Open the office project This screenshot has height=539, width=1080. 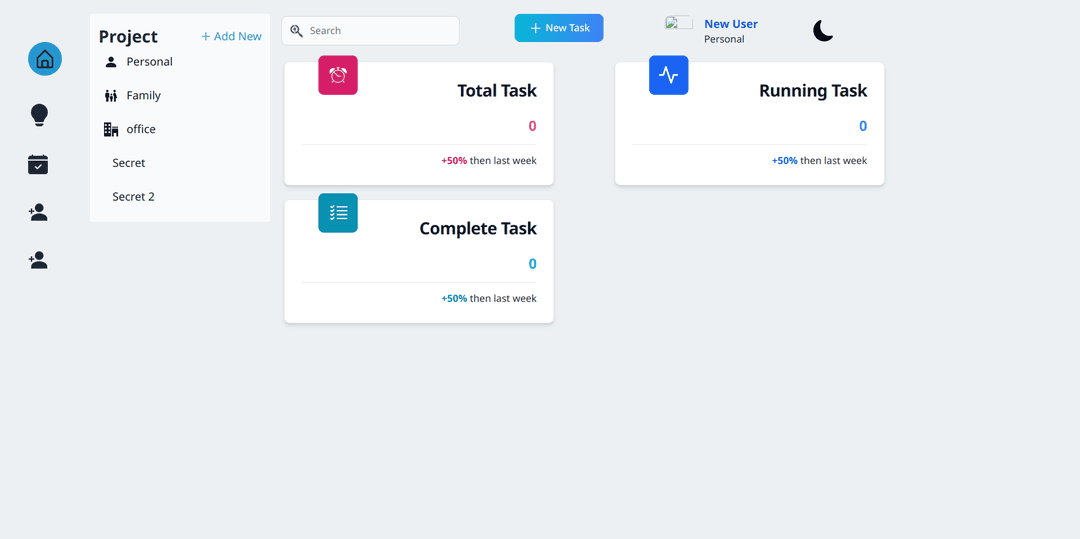140,129
